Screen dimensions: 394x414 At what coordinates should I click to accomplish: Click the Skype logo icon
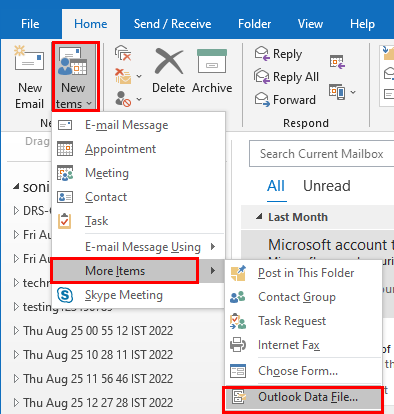pyautogui.click(x=65, y=295)
